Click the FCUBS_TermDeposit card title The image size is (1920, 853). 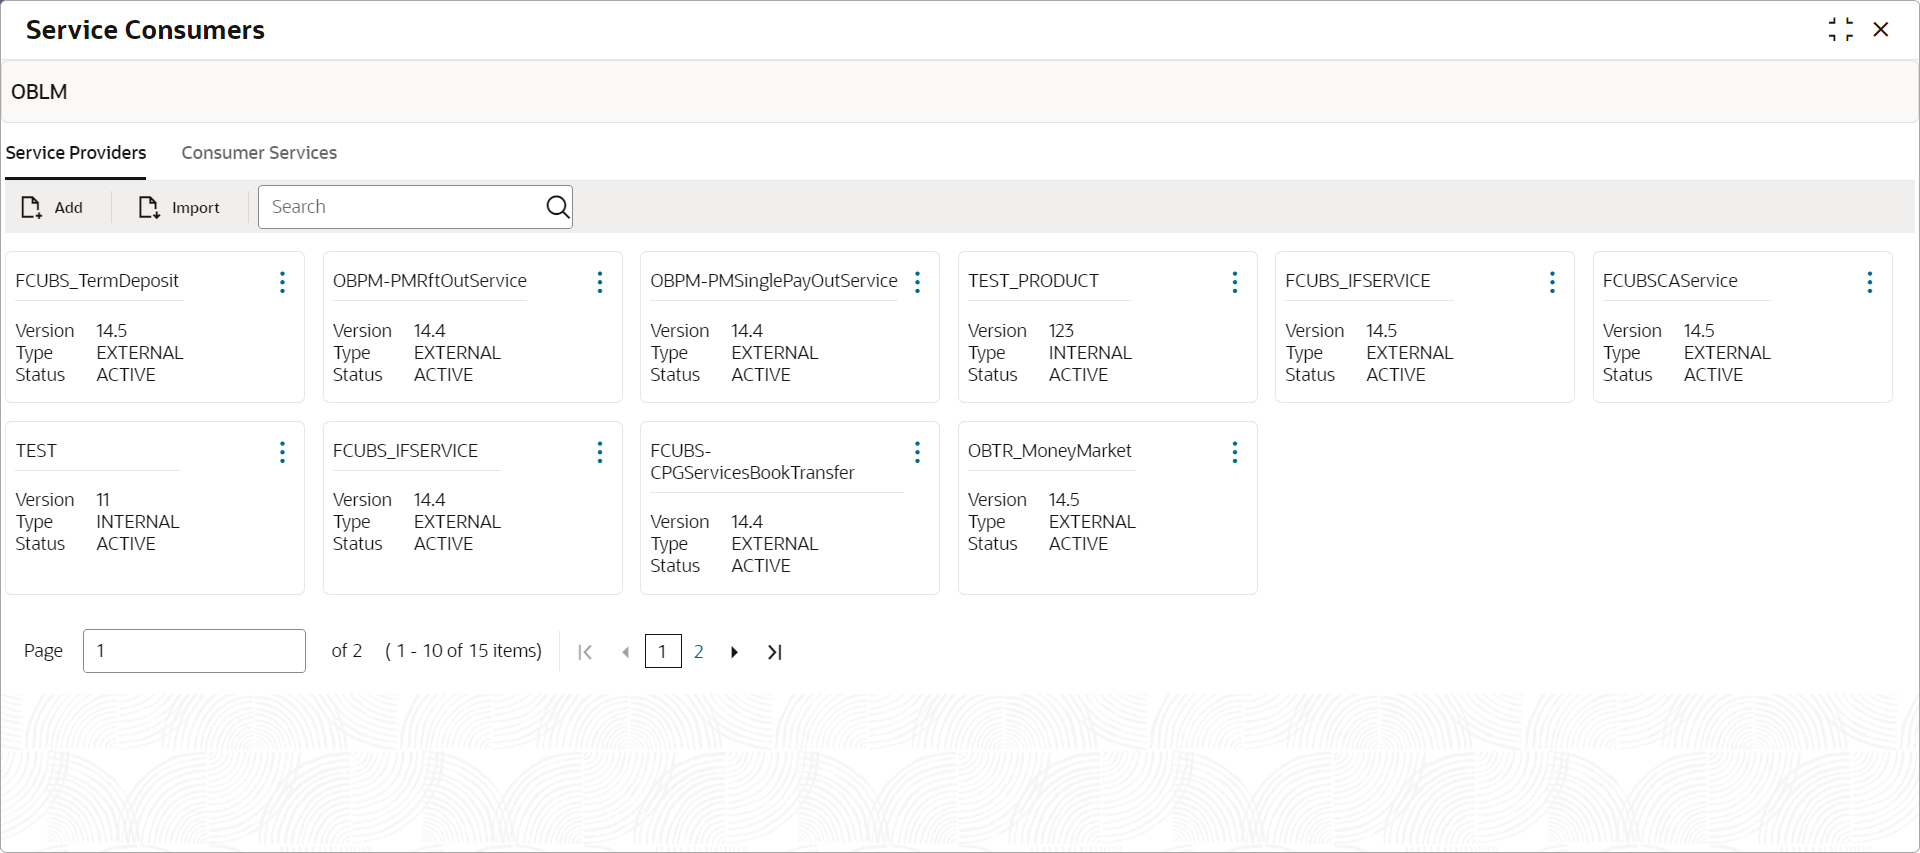pos(97,281)
